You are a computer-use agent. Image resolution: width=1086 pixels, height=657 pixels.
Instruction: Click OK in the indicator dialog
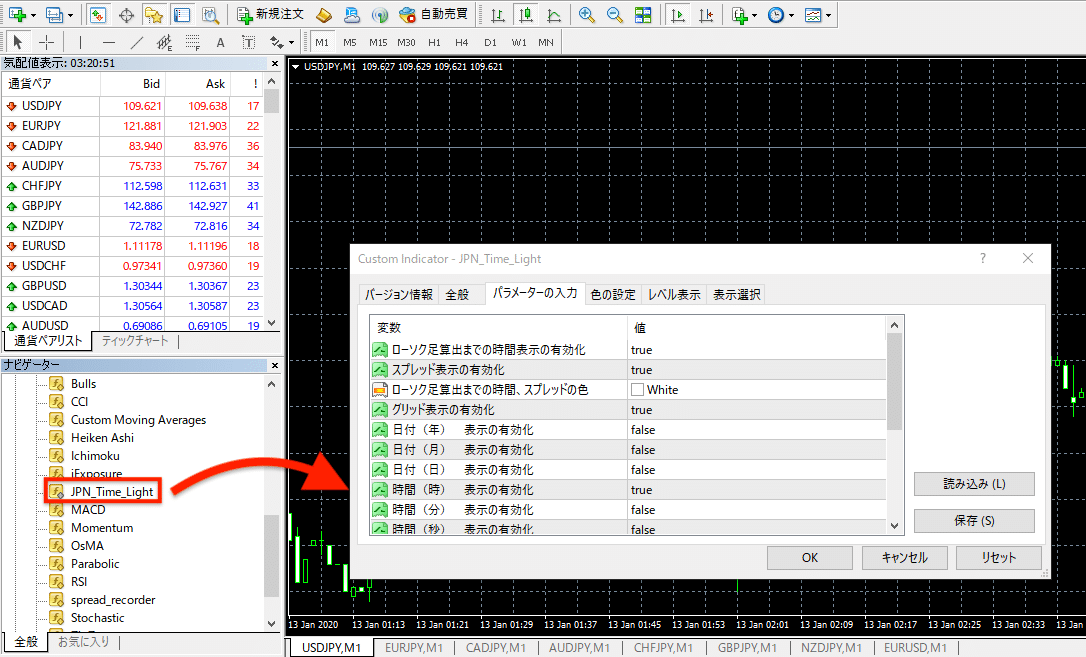coord(810,557)
